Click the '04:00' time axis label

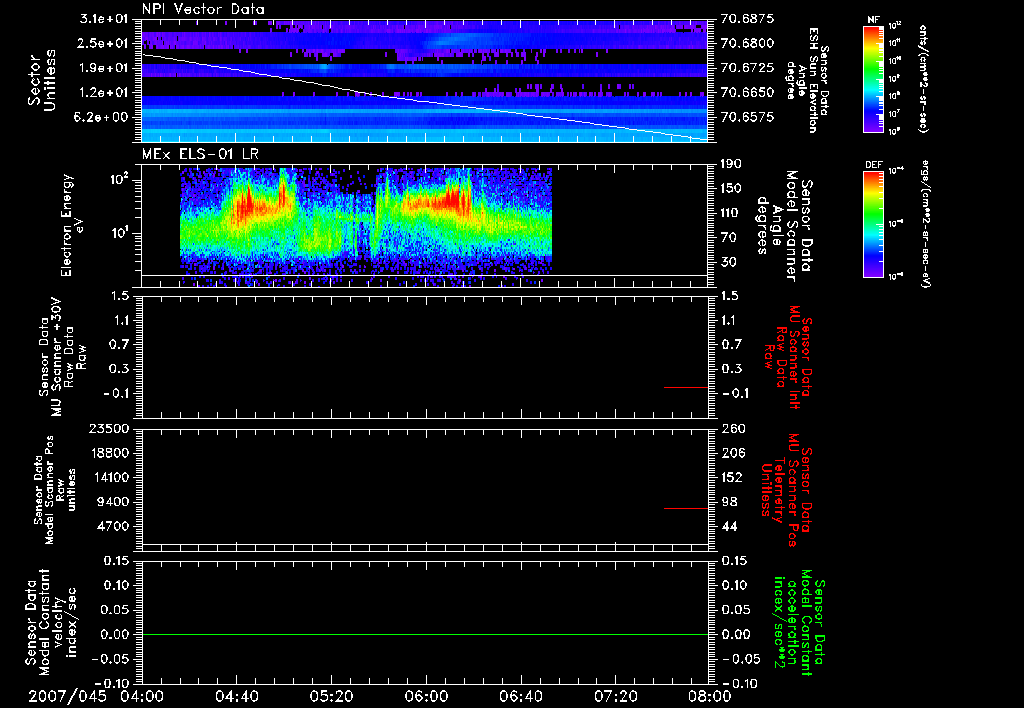142,696
